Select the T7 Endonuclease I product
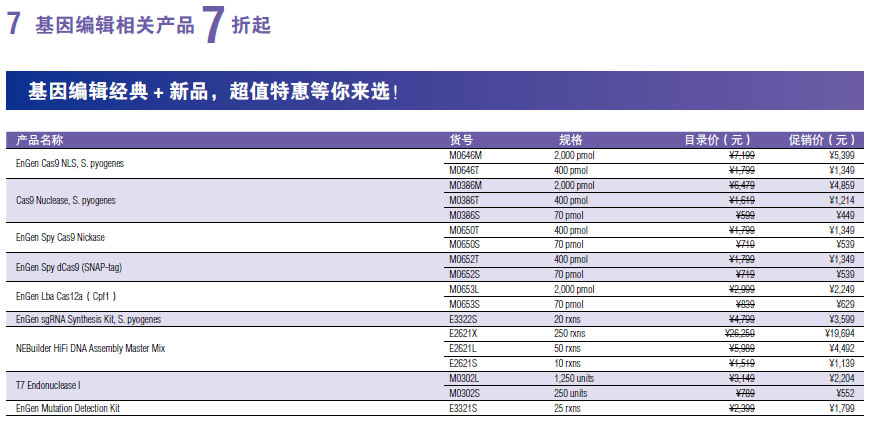The height and width of the screenshot is (423, 870). coord(50,385)
